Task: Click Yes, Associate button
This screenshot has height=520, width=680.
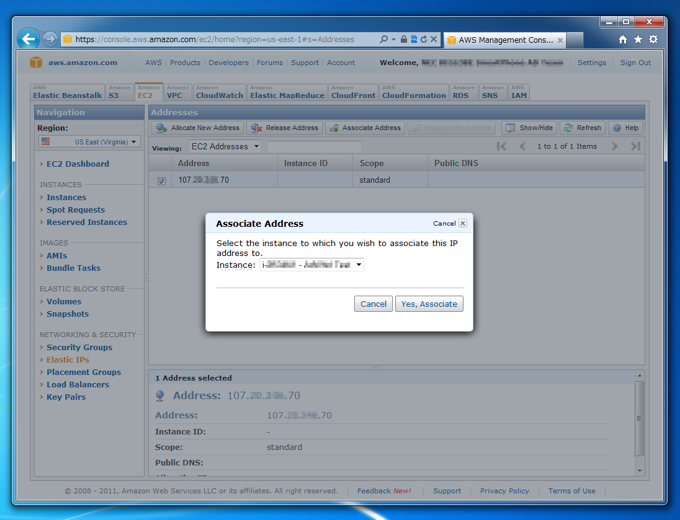Action: tap(429, 304)
